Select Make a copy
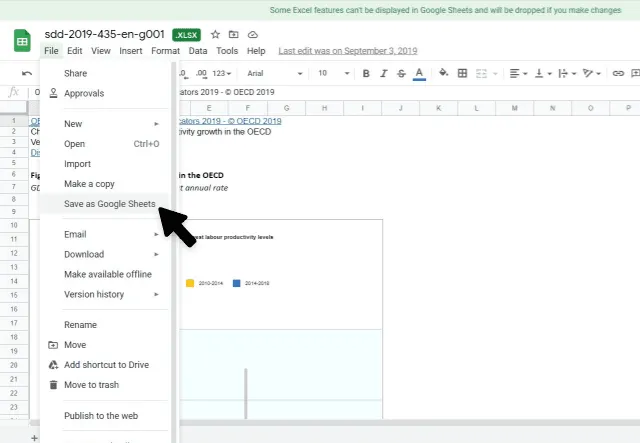Screen dimensions: 640x443 (106, 184)
